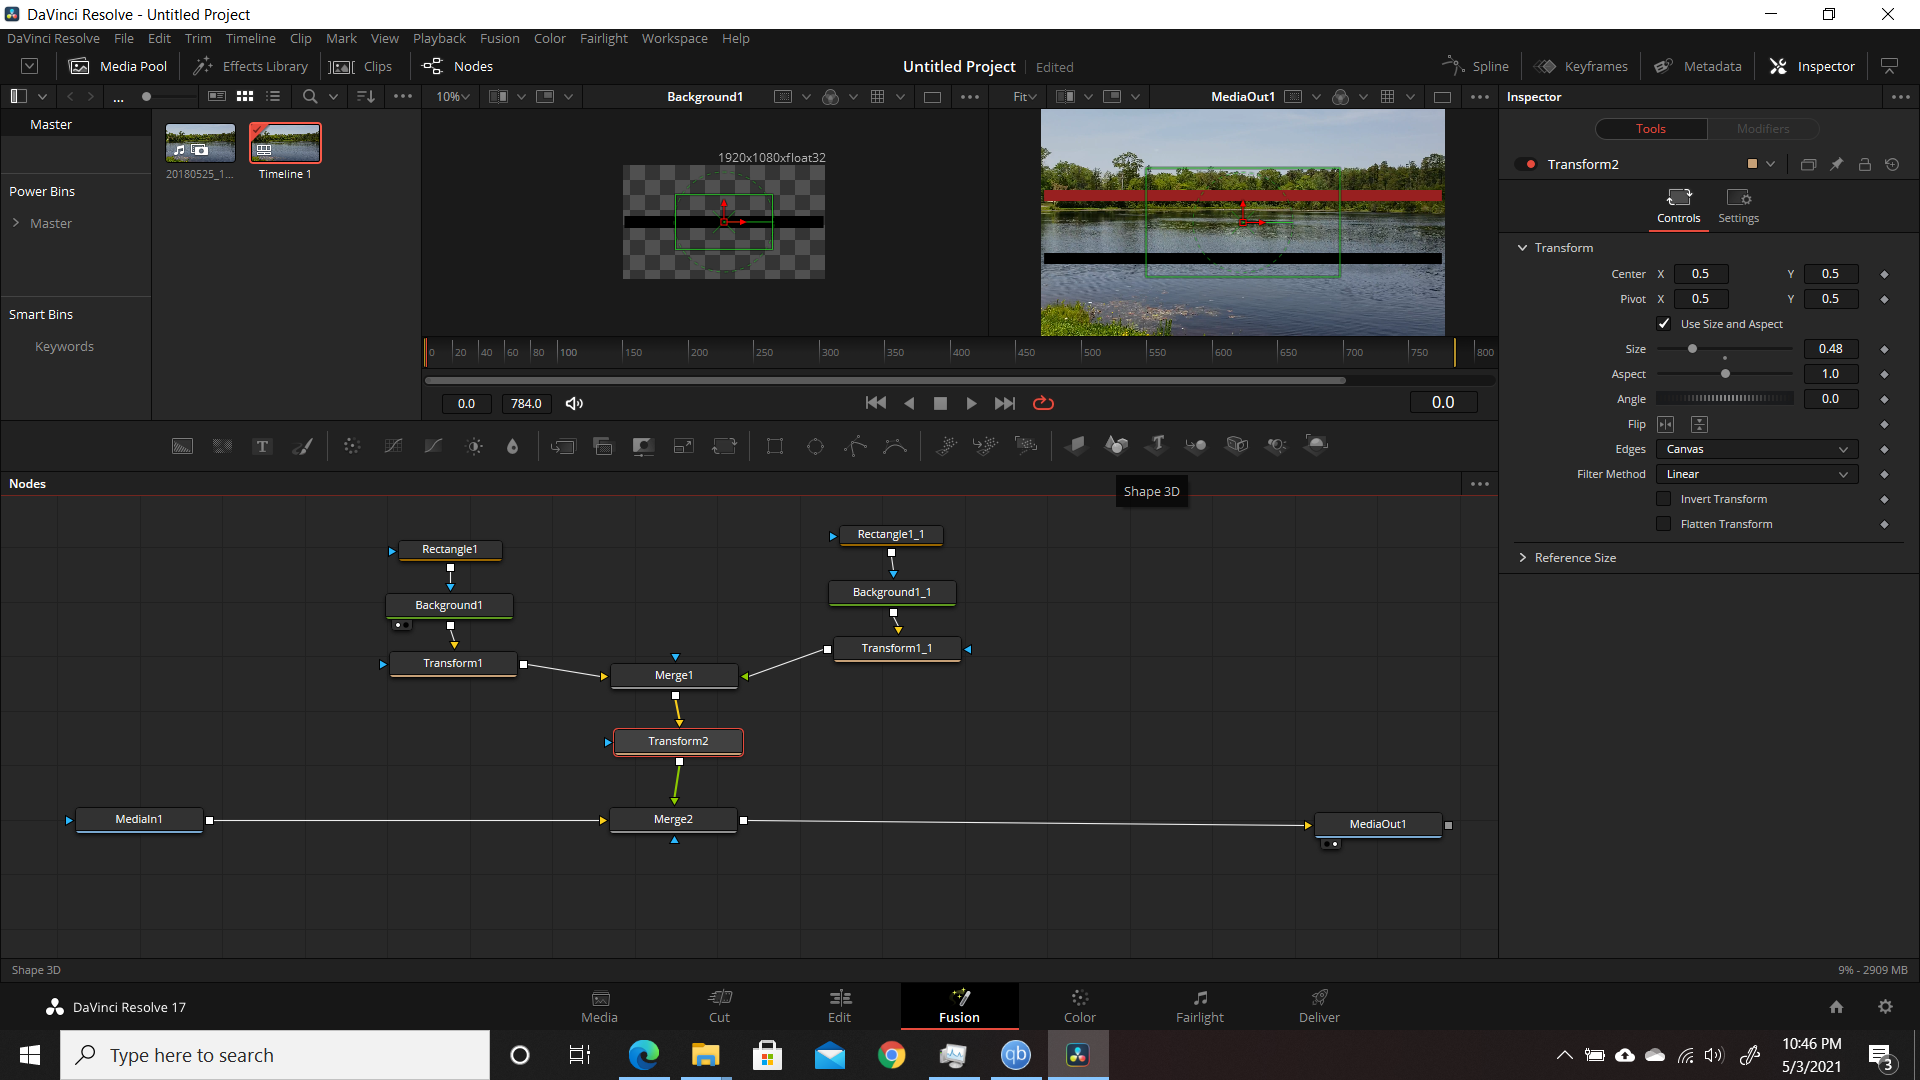Add a Fast Noise tool from toolbar

pyautogui.click(x=222, y=446)
